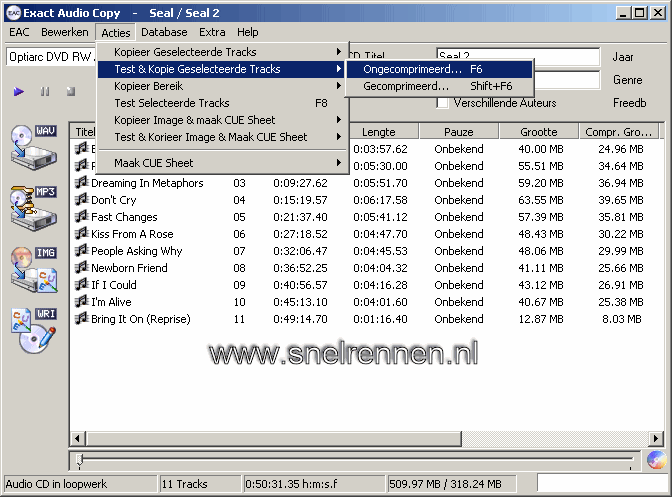Click the Grootte column header
Screen dimensions: 672x497
tap(539, 132)
